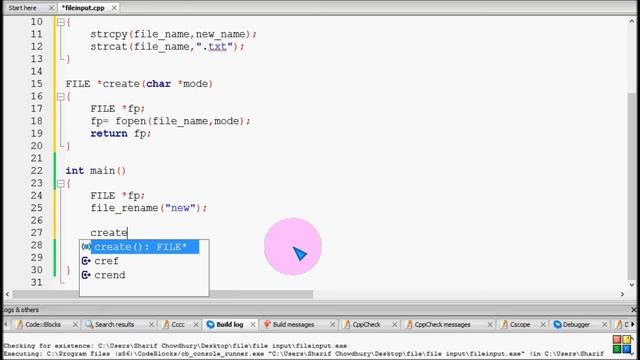Click the icon beside crend suggestion
Screen dimensions: 640x360
pos(86,275)
